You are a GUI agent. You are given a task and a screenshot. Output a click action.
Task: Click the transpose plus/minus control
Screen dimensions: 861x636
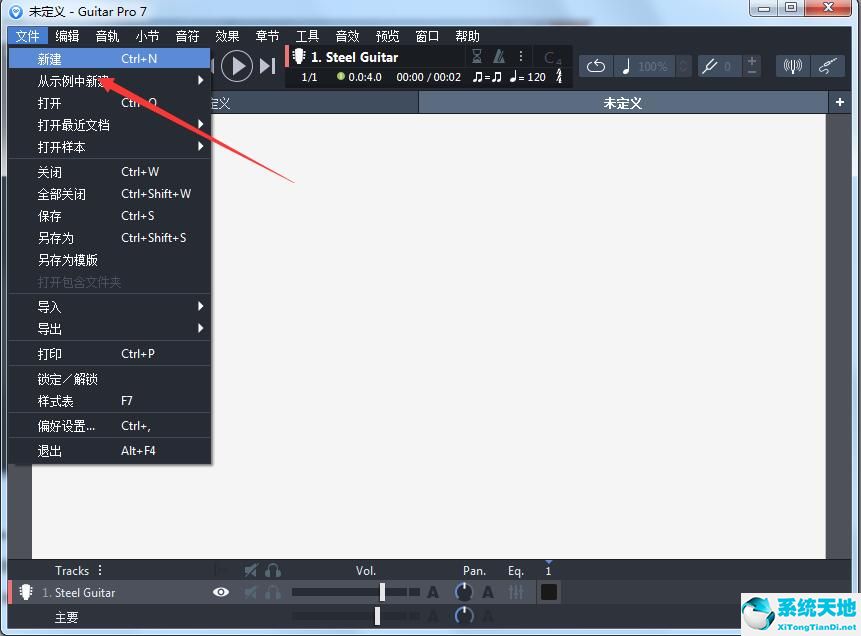(x=752, y=66)
